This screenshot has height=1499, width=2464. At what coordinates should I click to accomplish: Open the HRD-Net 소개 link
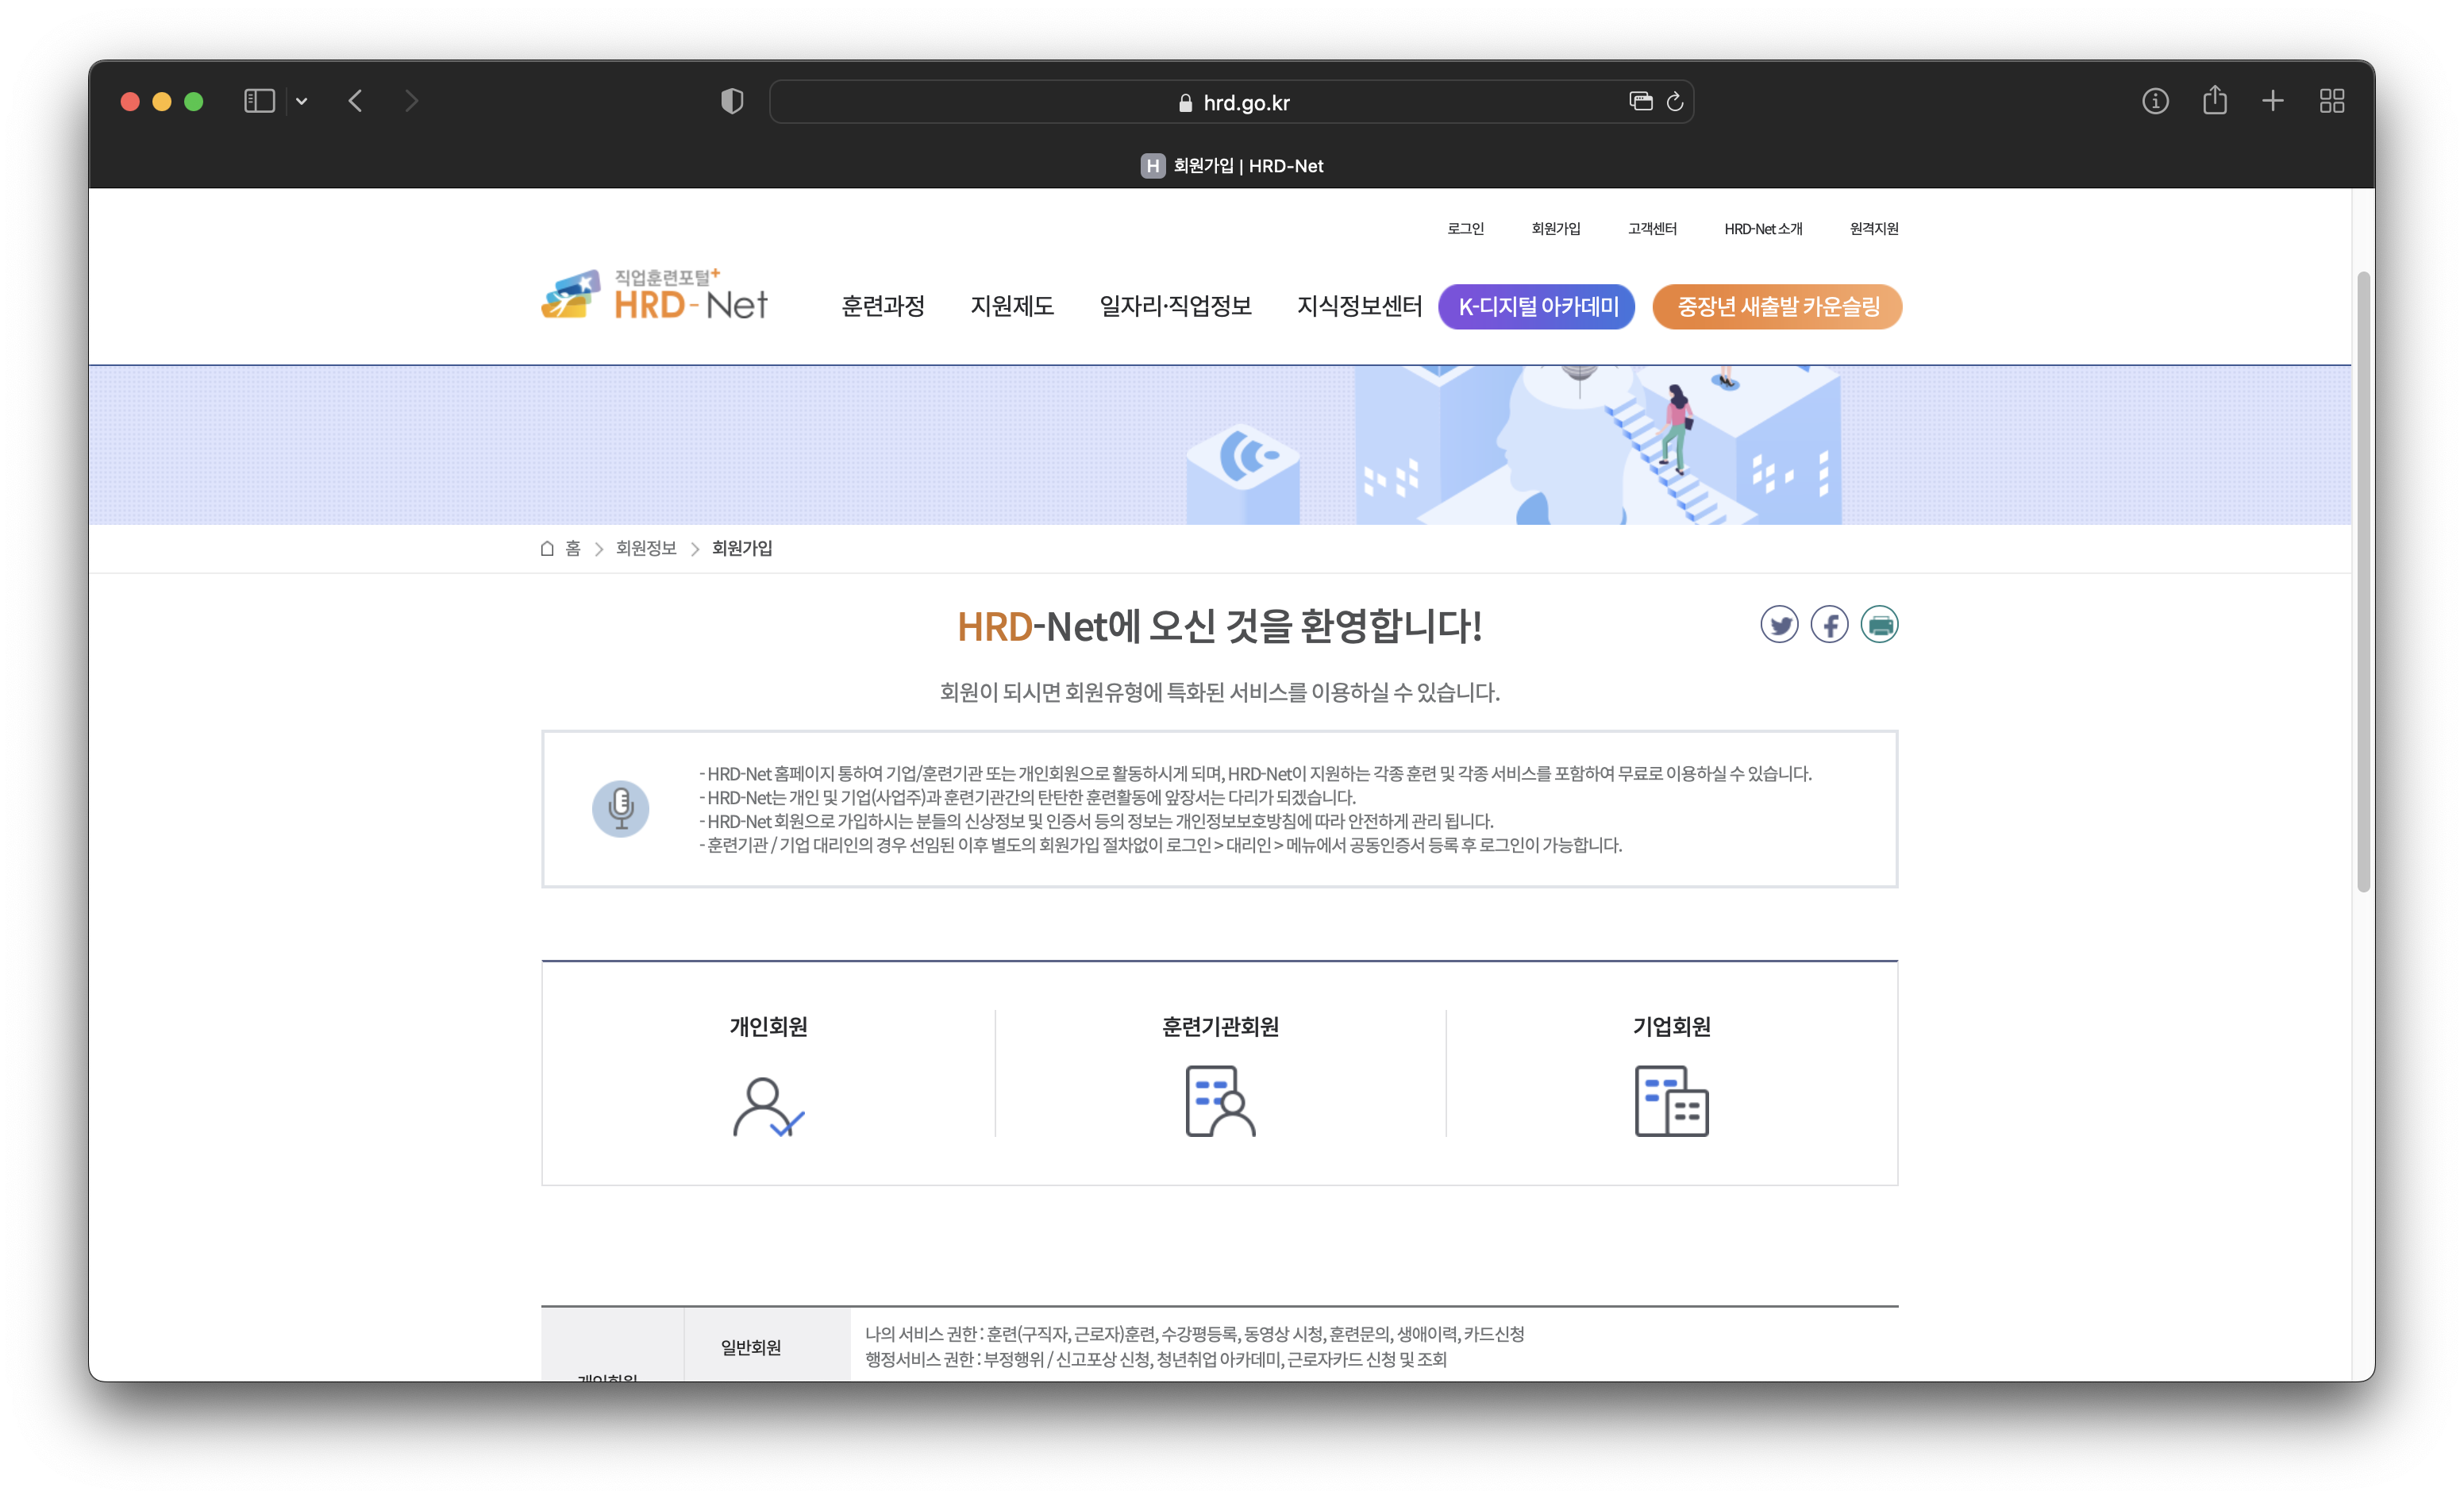click(1762, 229)
